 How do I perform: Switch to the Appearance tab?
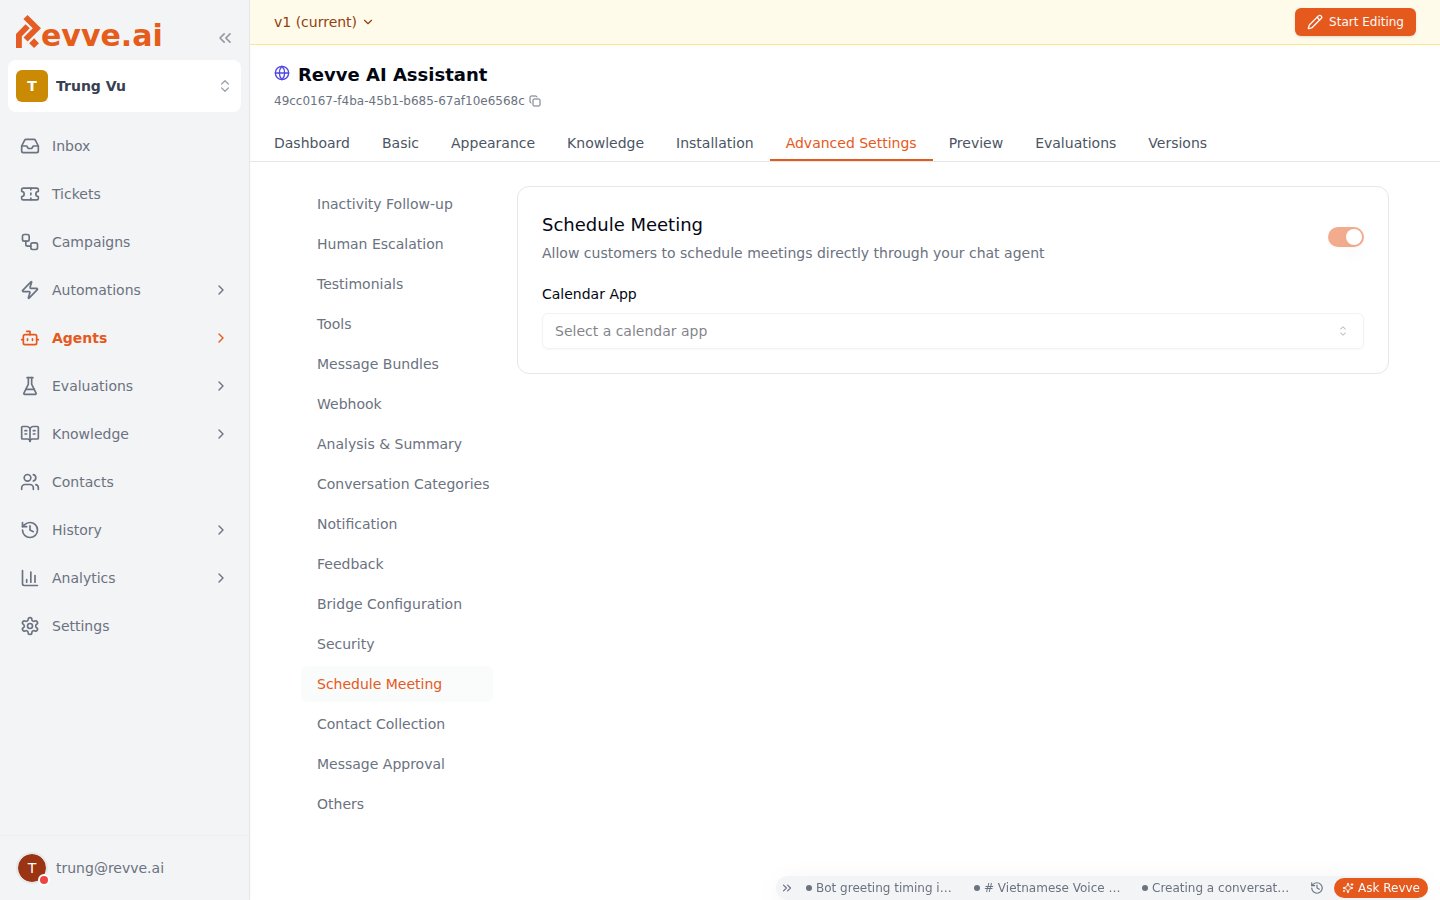[493, 143]
